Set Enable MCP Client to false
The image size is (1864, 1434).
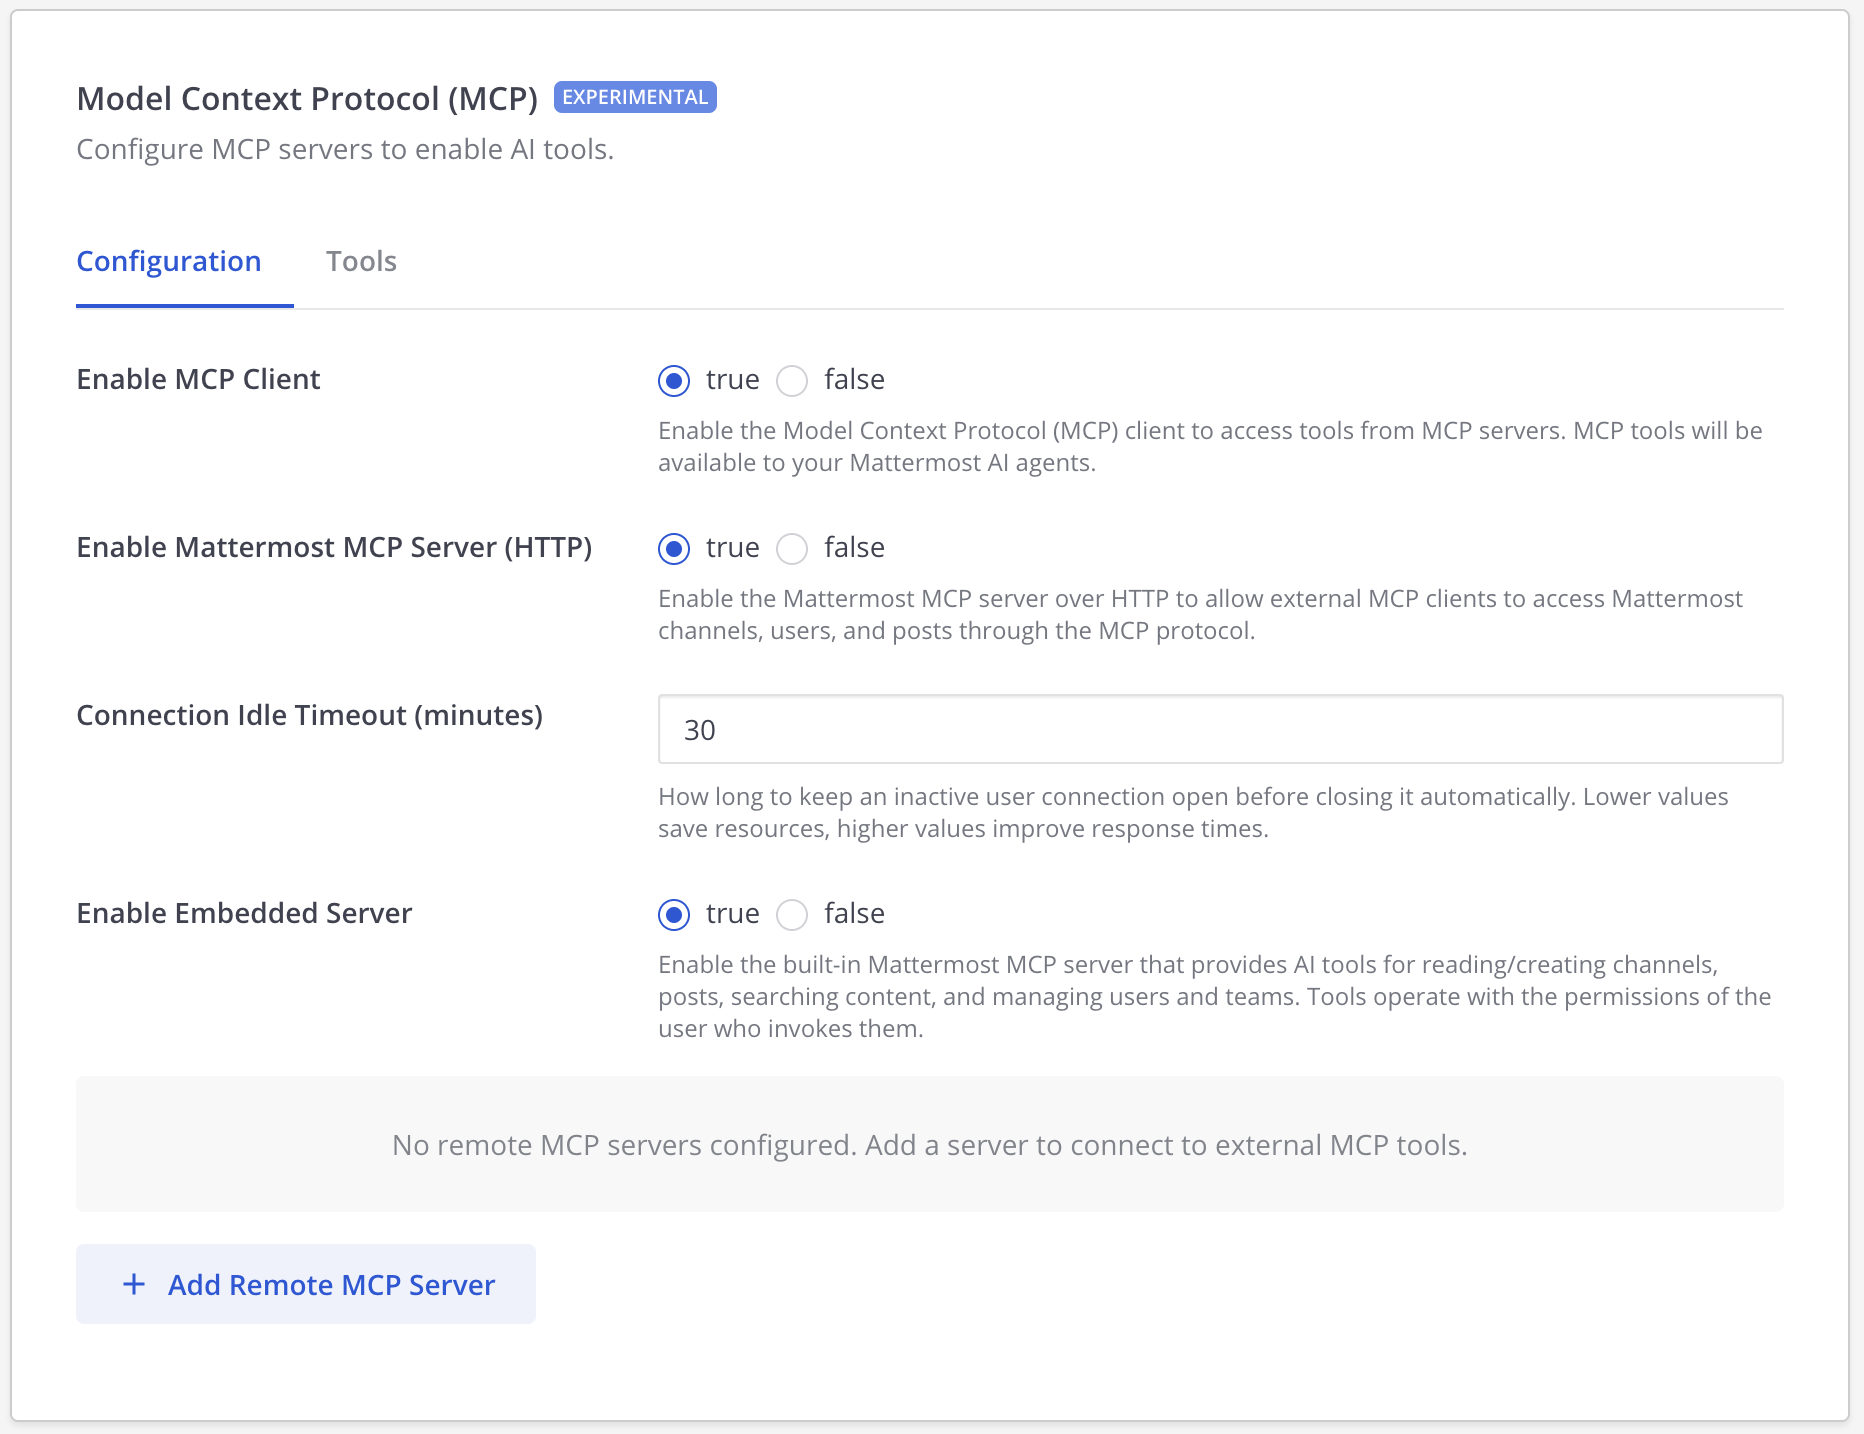792,381
